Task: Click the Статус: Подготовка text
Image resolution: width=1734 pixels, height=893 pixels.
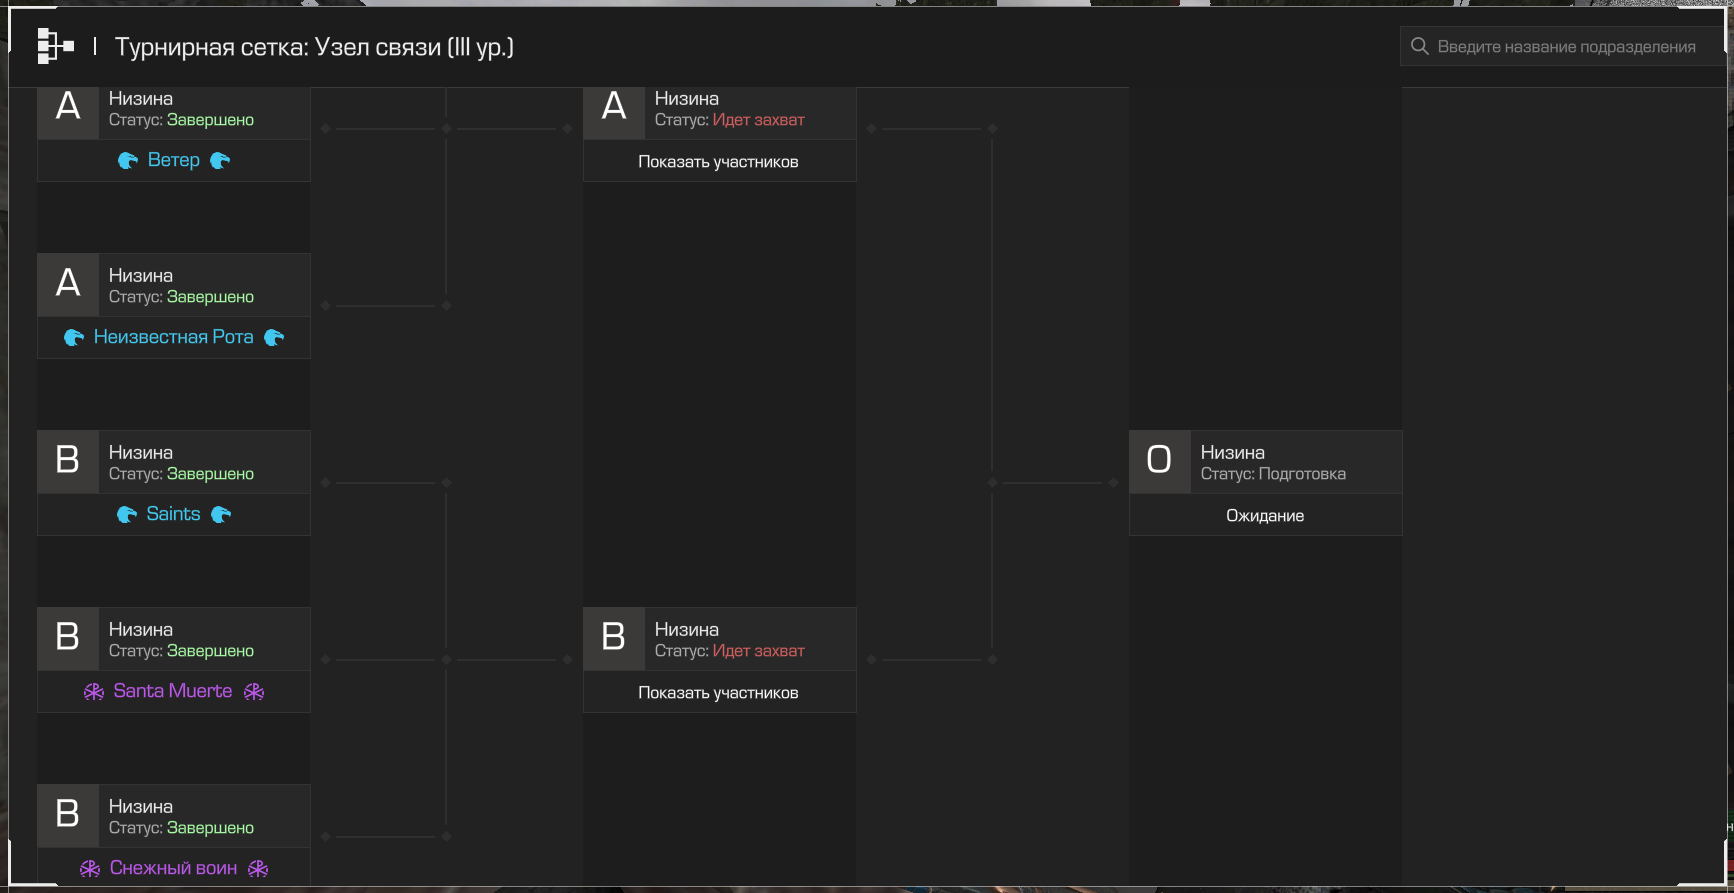Action: pyautogui.click(x=1273, y=474)
